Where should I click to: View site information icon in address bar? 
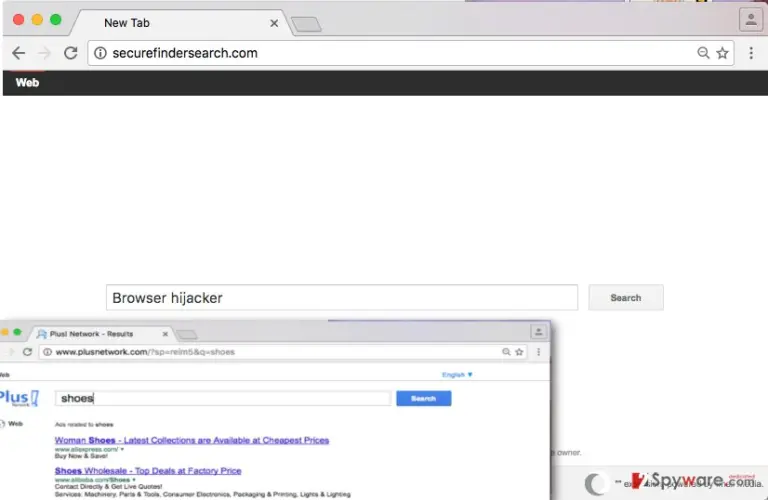(x=100, y=53)
